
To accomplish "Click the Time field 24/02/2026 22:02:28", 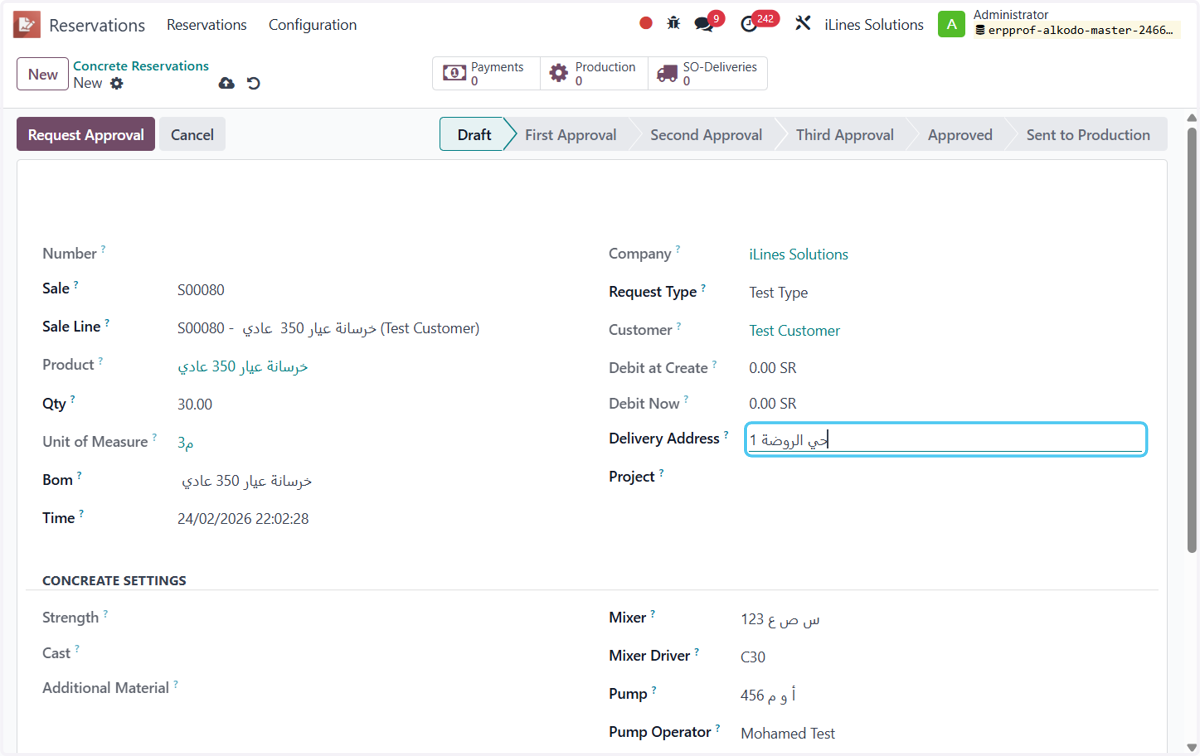I will [243, 519].
